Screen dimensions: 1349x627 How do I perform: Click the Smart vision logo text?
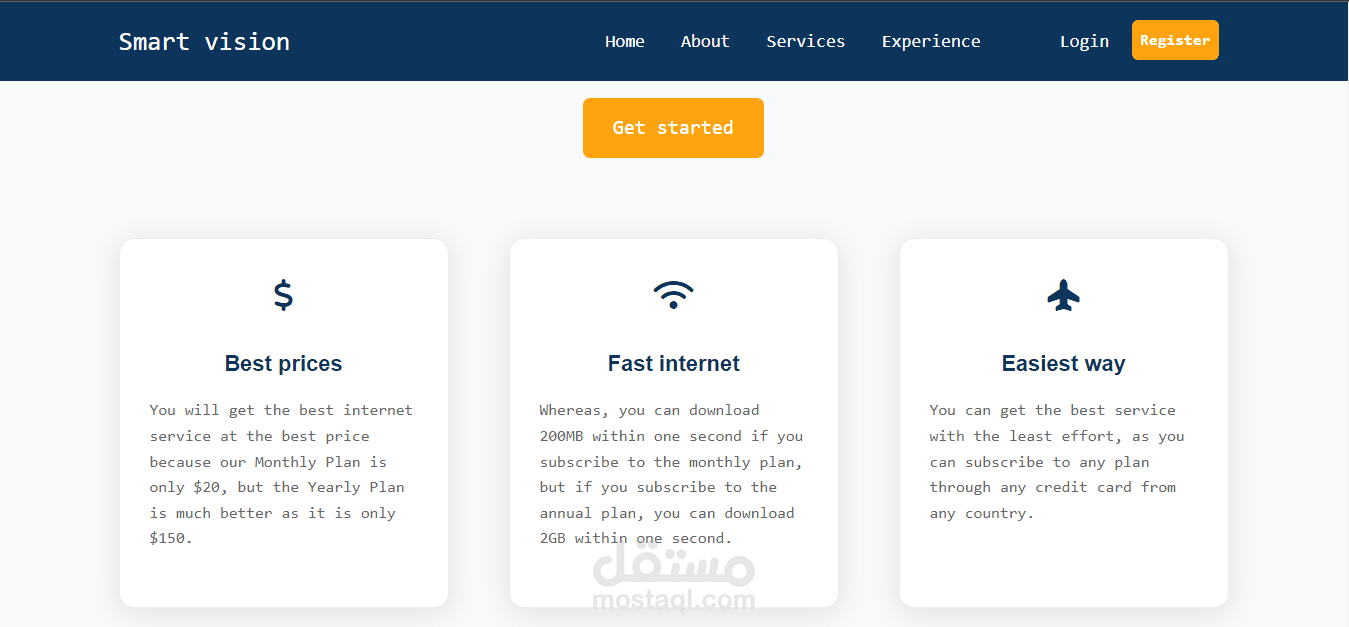204,41
